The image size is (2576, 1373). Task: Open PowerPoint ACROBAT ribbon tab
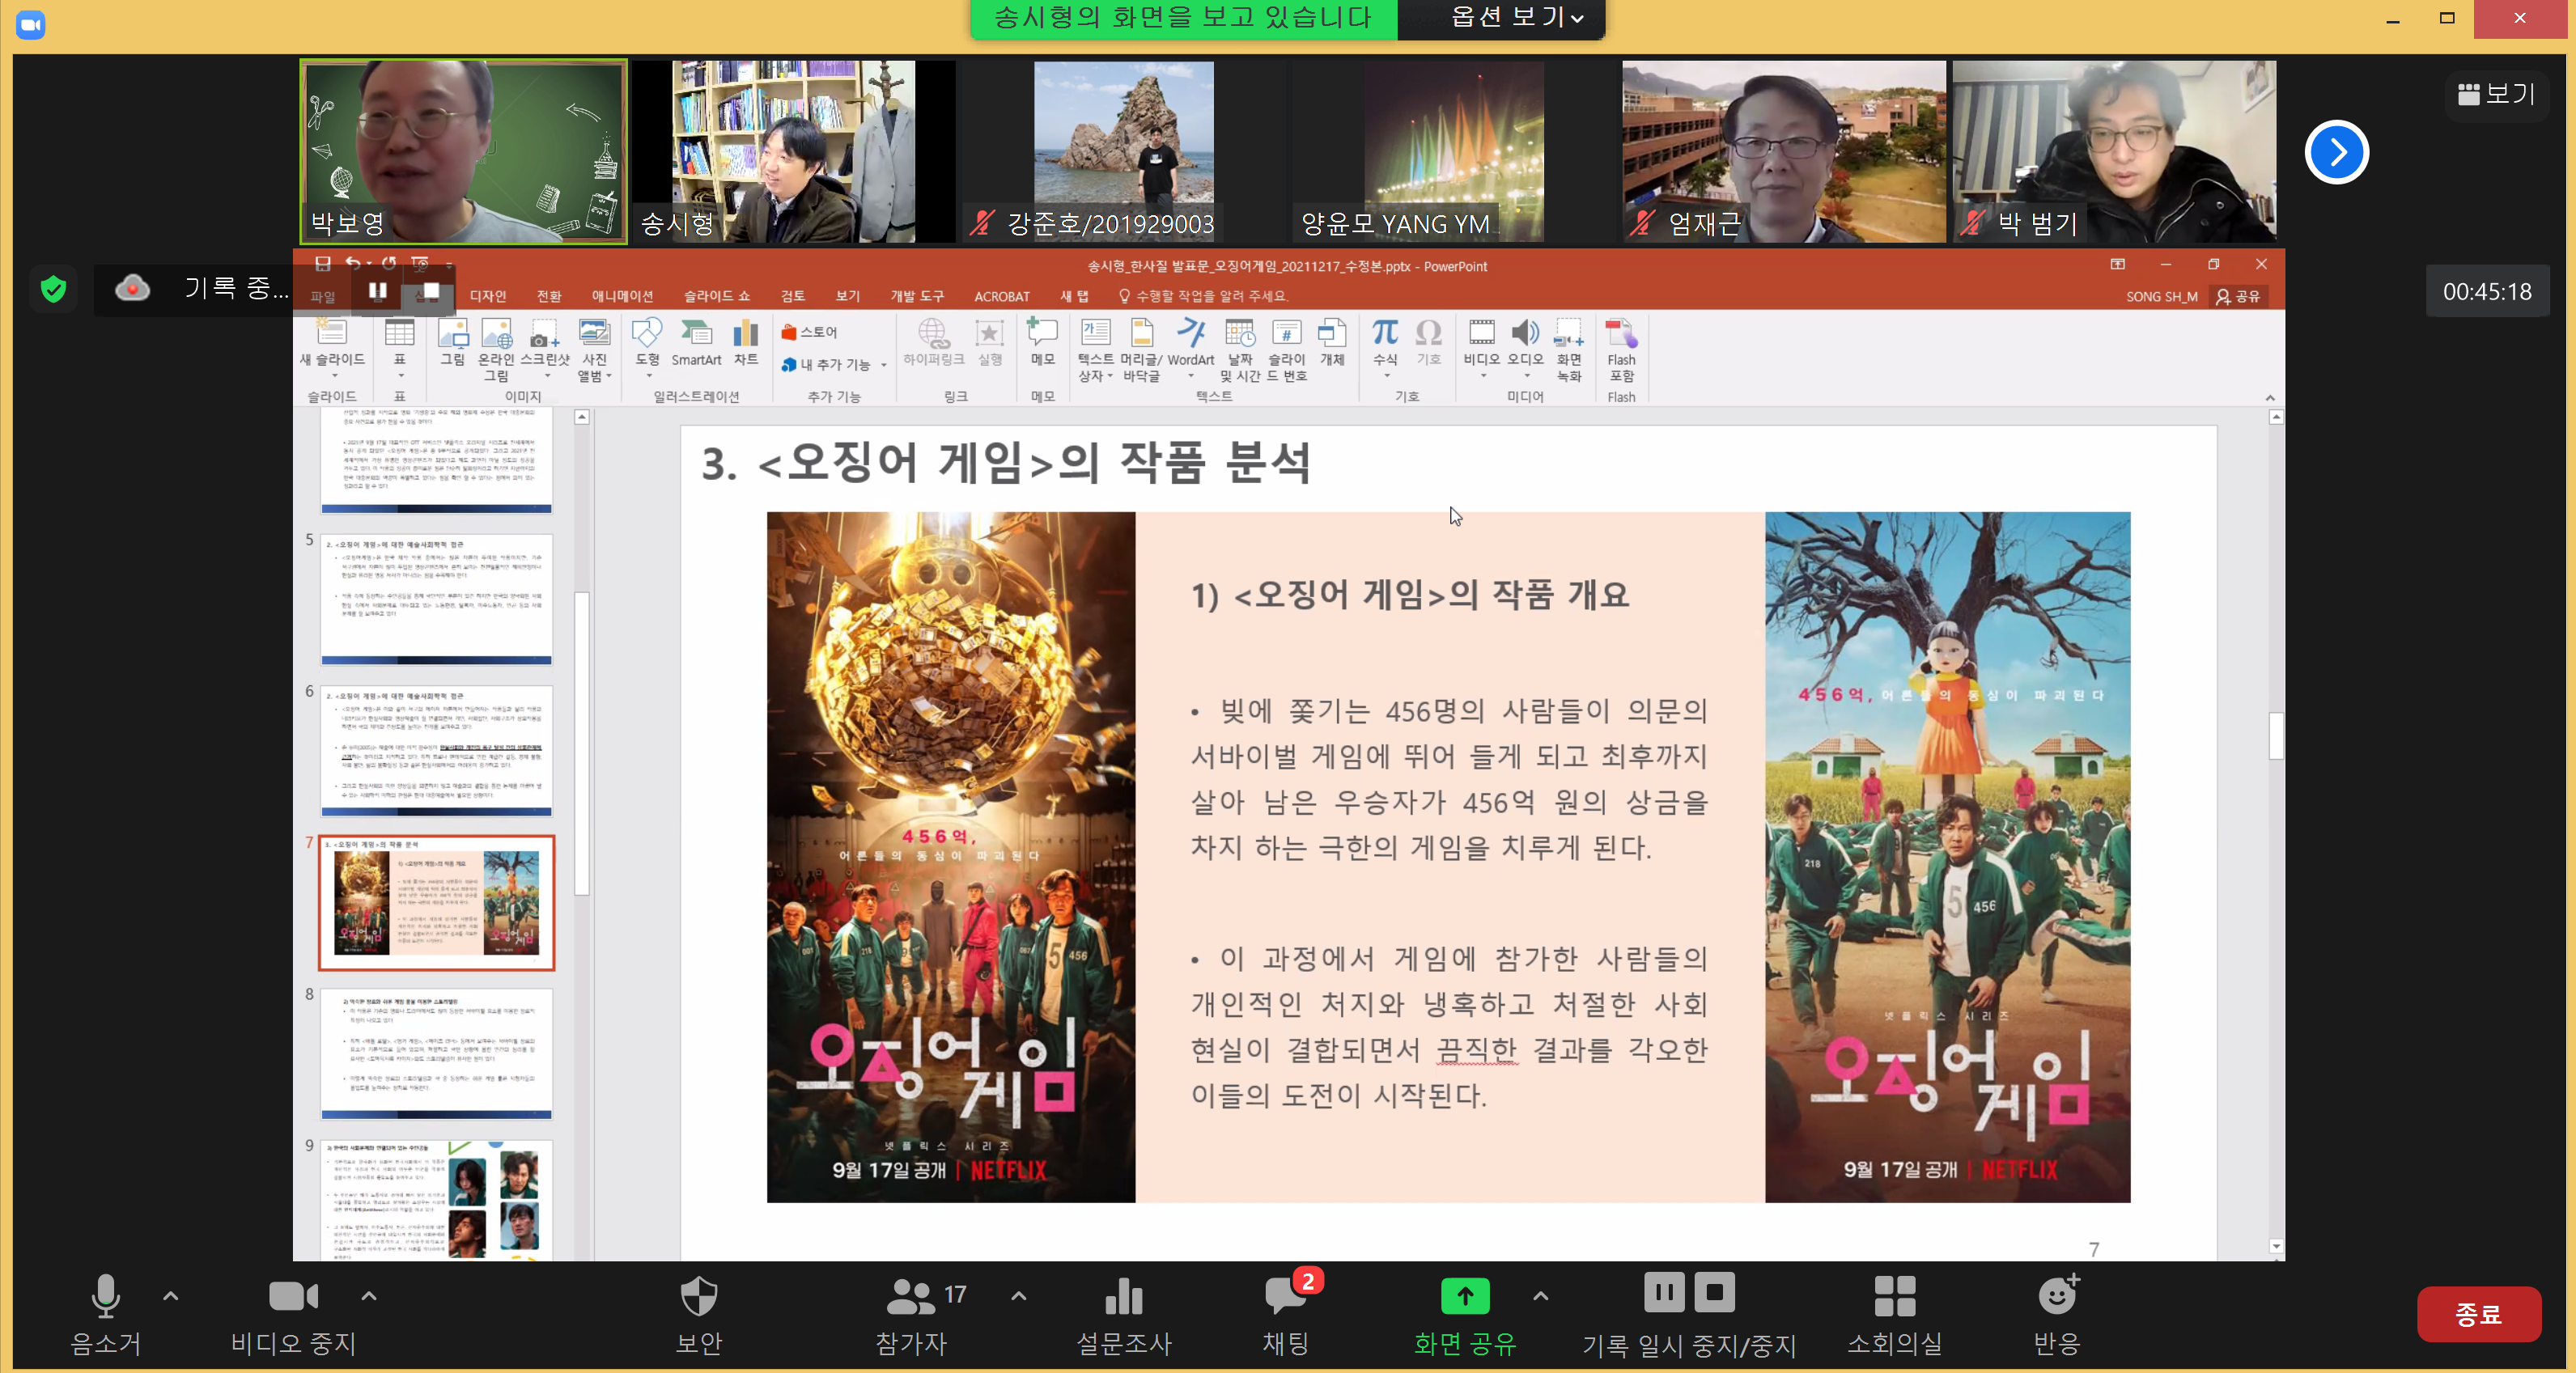click(1002, 296)
